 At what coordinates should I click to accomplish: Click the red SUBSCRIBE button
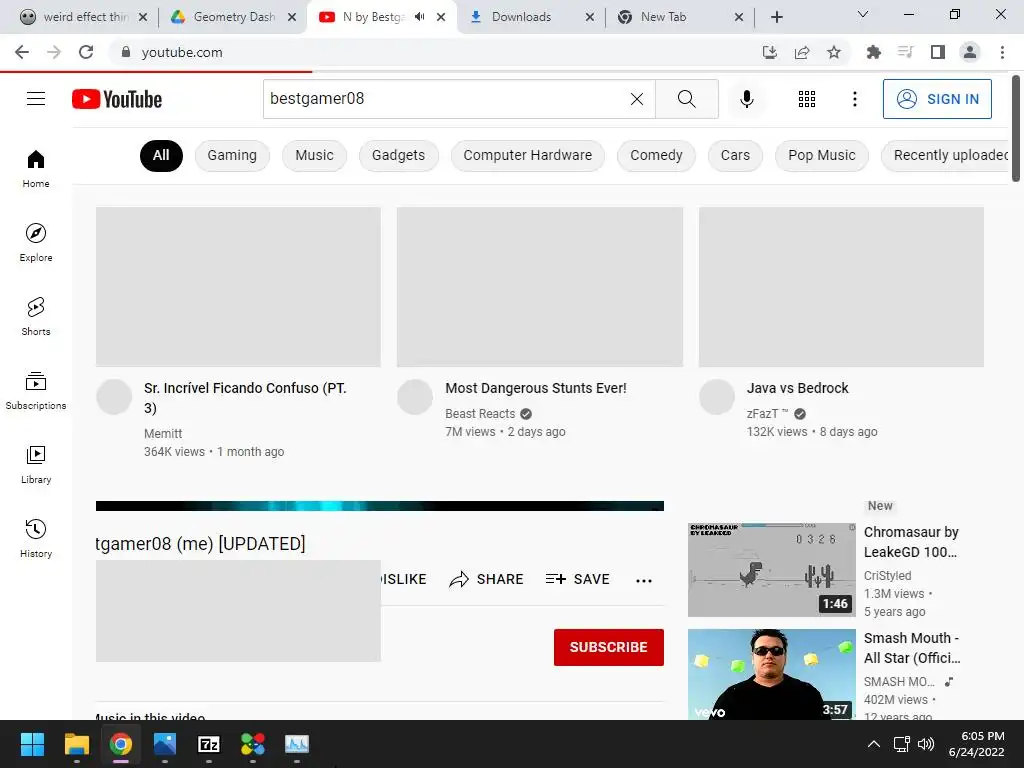(x=609, y=647)
